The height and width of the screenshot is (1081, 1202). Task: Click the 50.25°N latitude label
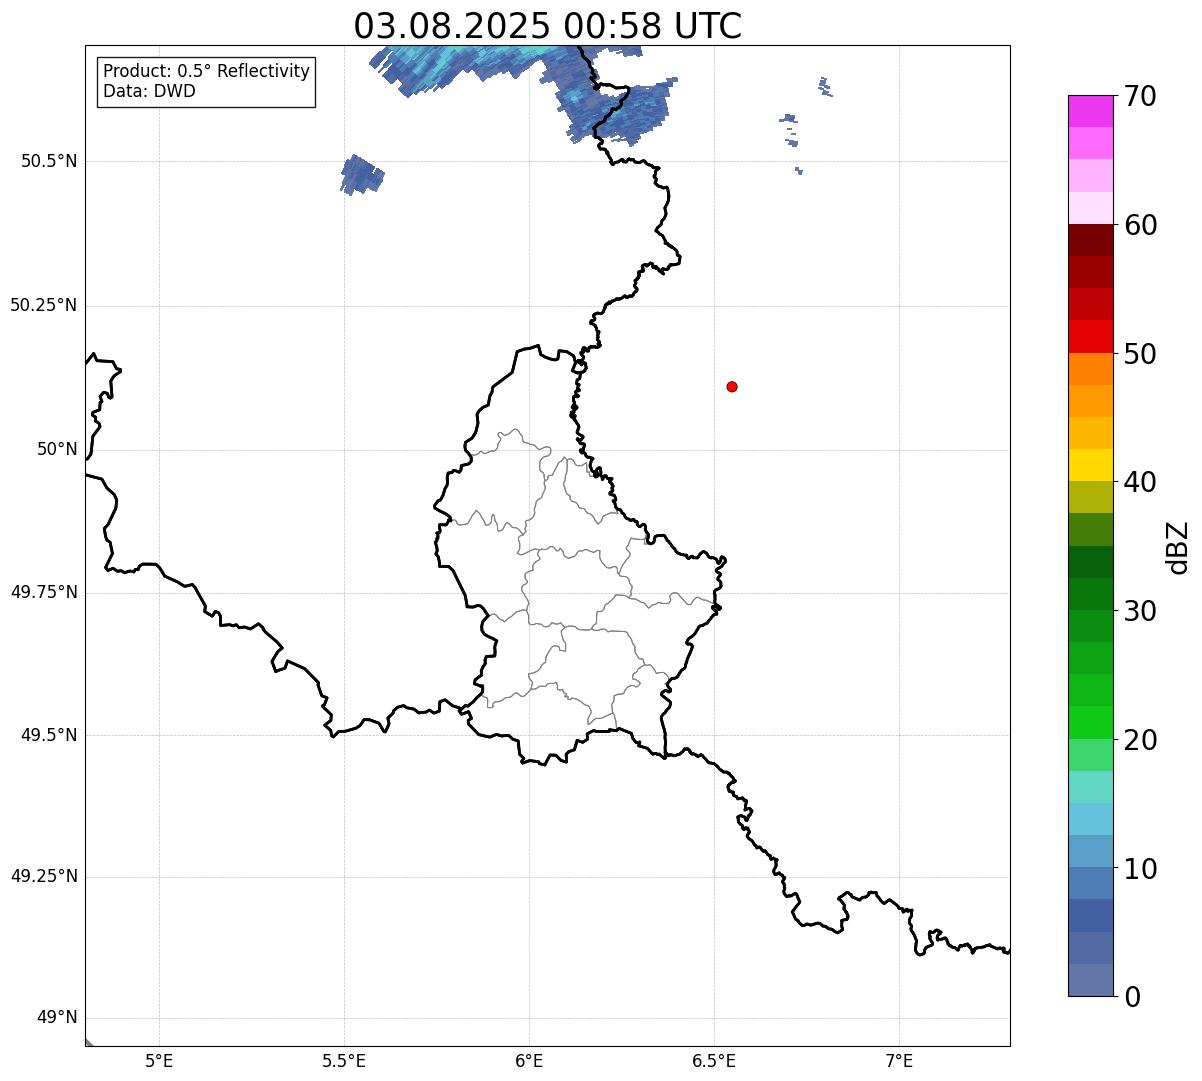click(43, 305)
